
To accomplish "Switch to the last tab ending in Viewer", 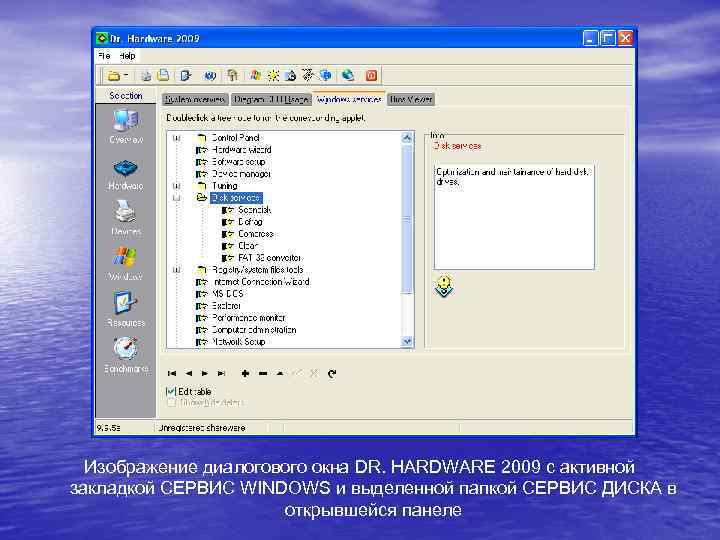I will coord(411,99).
